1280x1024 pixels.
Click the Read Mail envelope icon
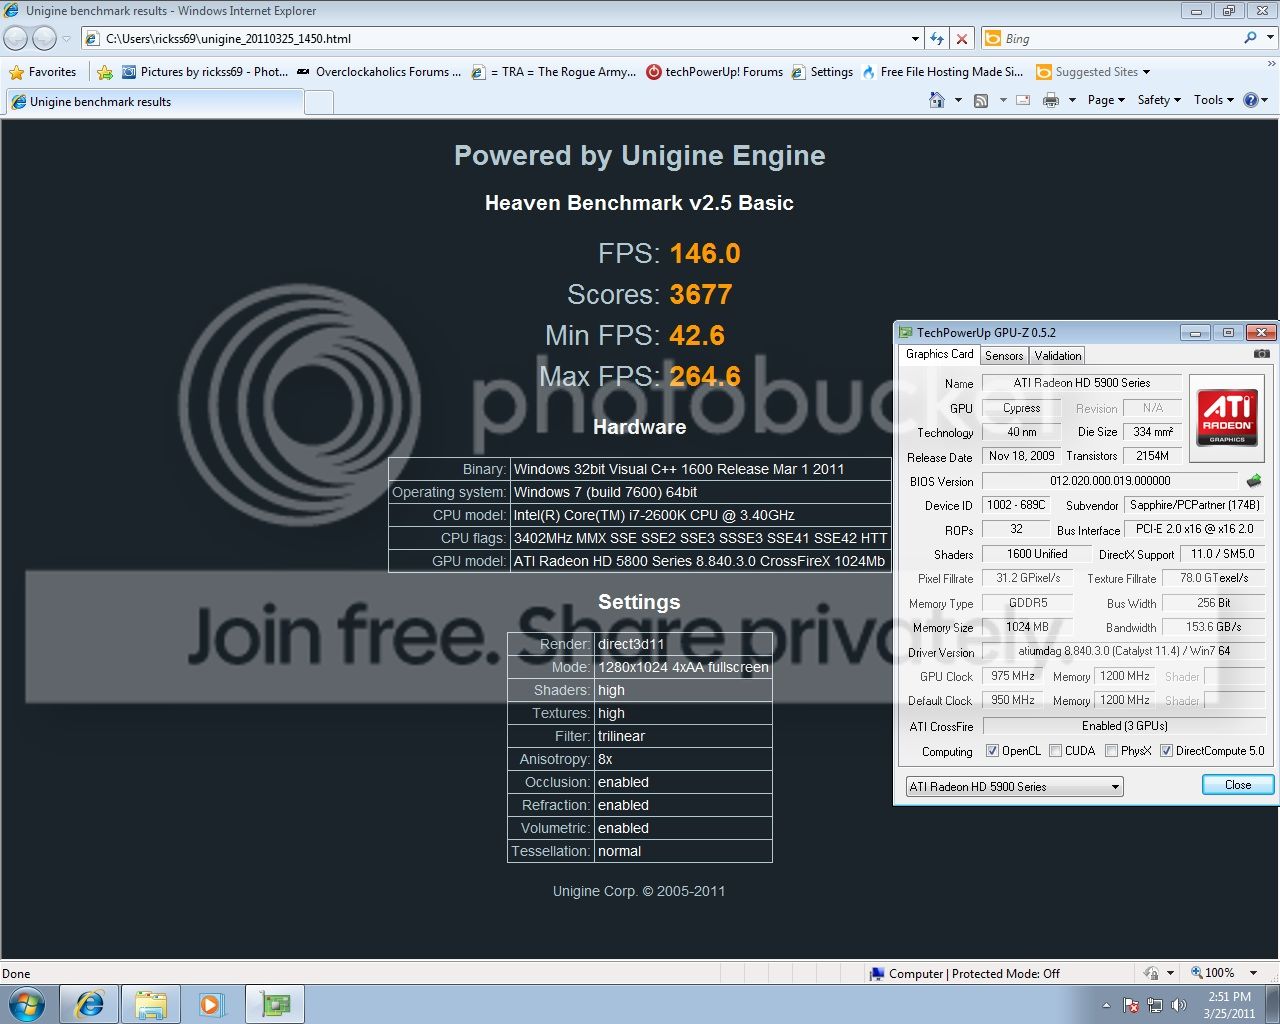coord(1023,100)
